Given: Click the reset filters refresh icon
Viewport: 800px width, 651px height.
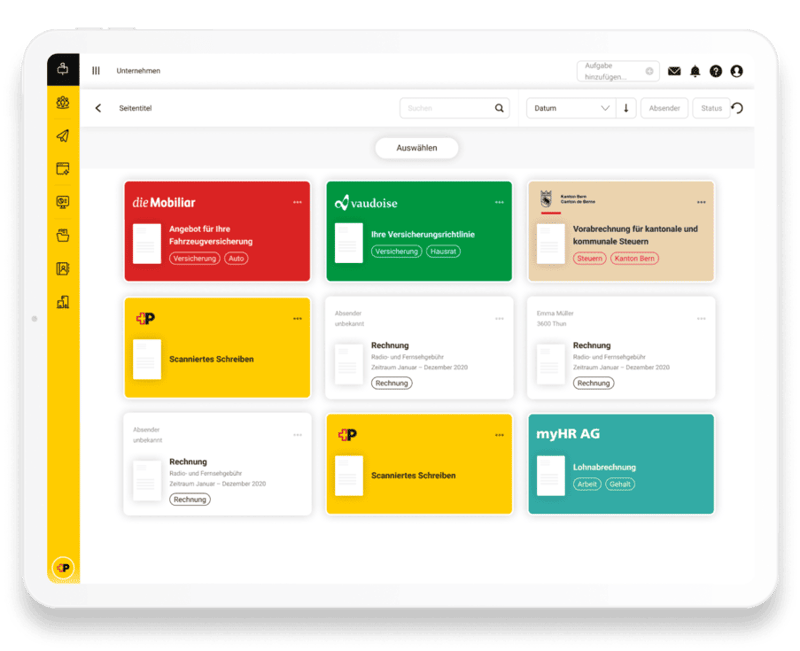Looking at the screenshot, I should pos(737,108).
